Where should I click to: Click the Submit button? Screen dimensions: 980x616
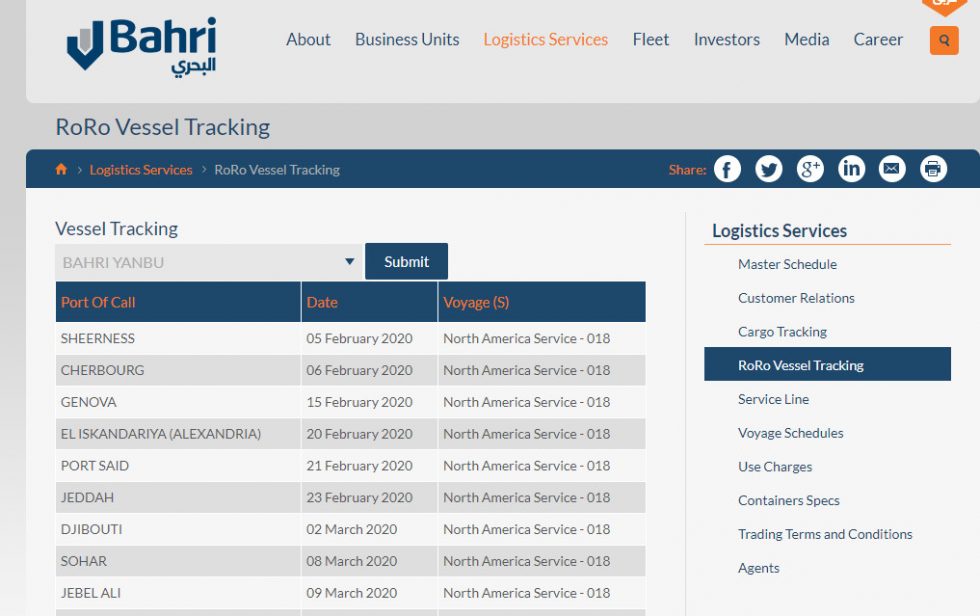[406, 262]
